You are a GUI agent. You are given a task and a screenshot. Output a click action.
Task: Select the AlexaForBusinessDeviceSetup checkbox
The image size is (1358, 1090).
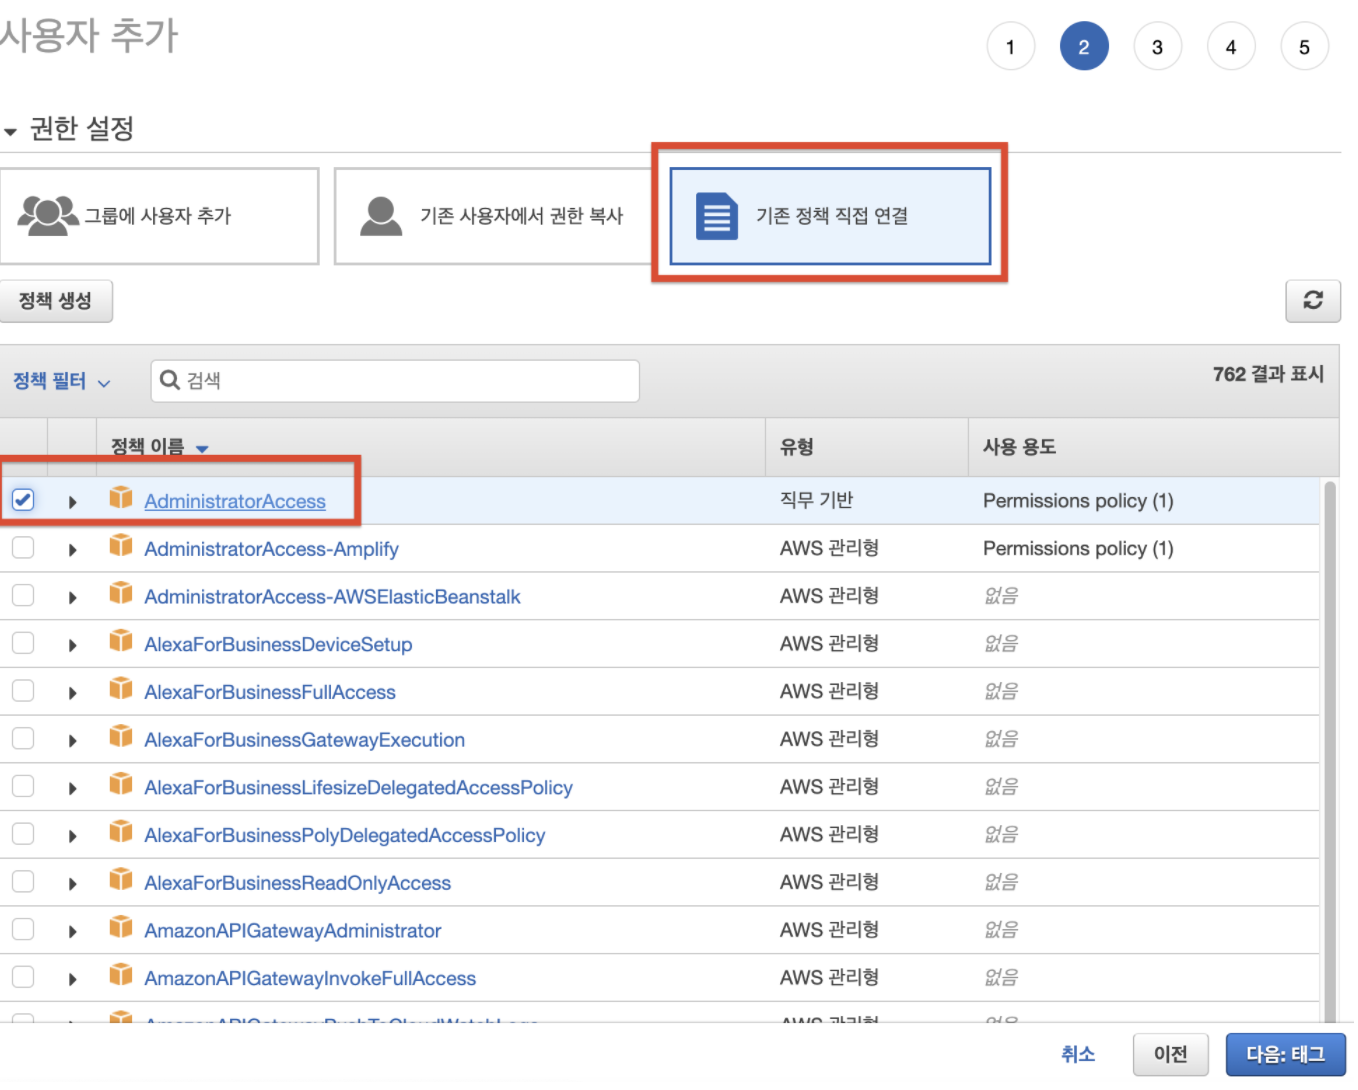coord(23,643)
